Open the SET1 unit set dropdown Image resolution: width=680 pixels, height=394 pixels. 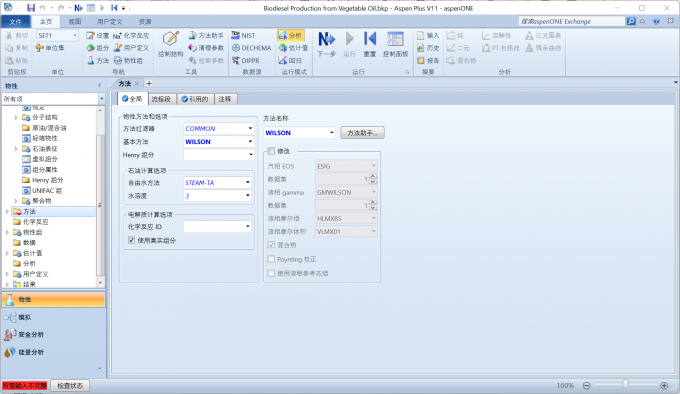click(75, 35)
